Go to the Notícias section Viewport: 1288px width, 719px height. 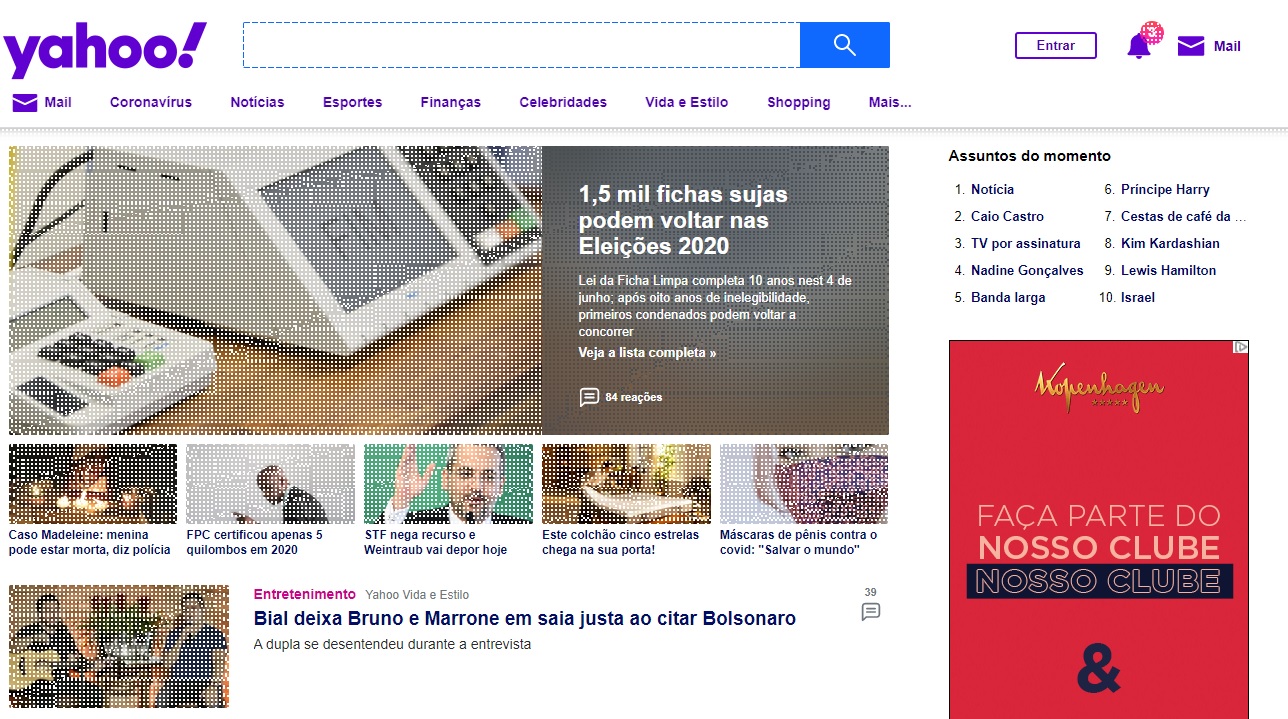257,102
